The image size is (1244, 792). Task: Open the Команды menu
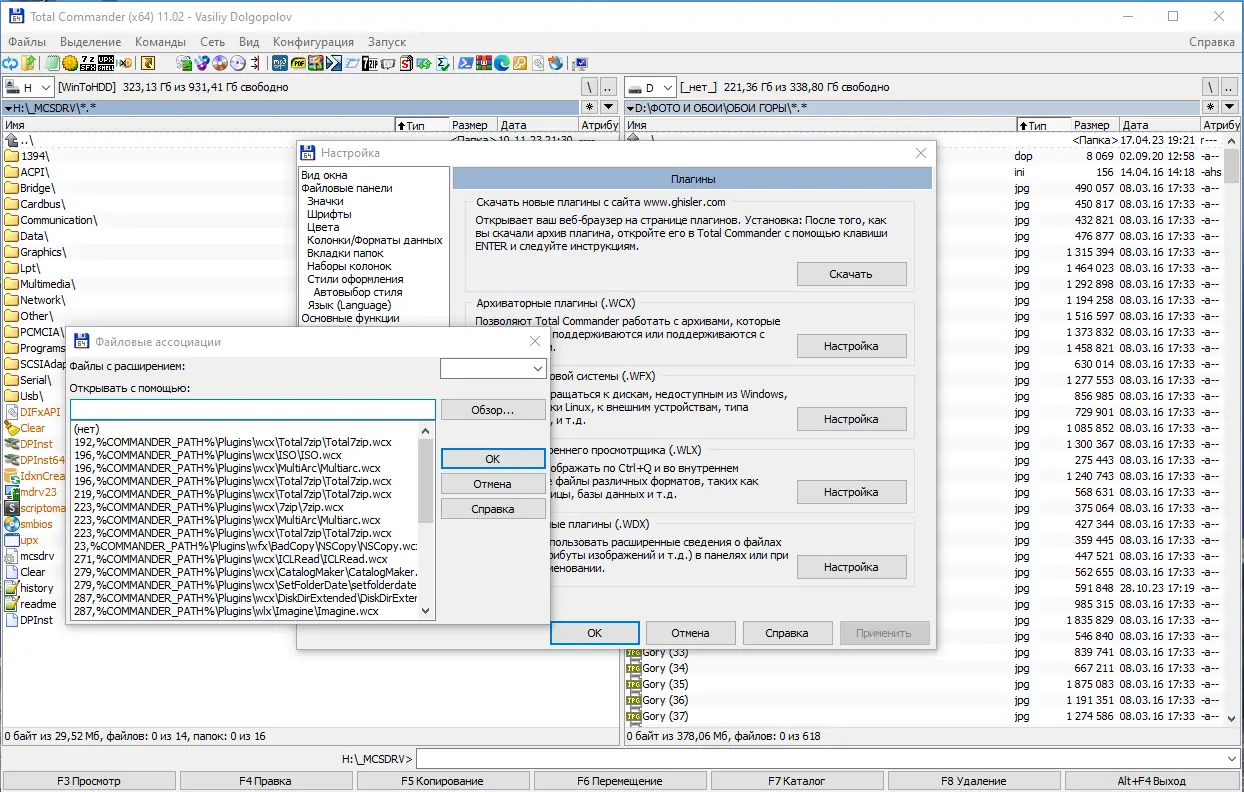pos(160,42)
